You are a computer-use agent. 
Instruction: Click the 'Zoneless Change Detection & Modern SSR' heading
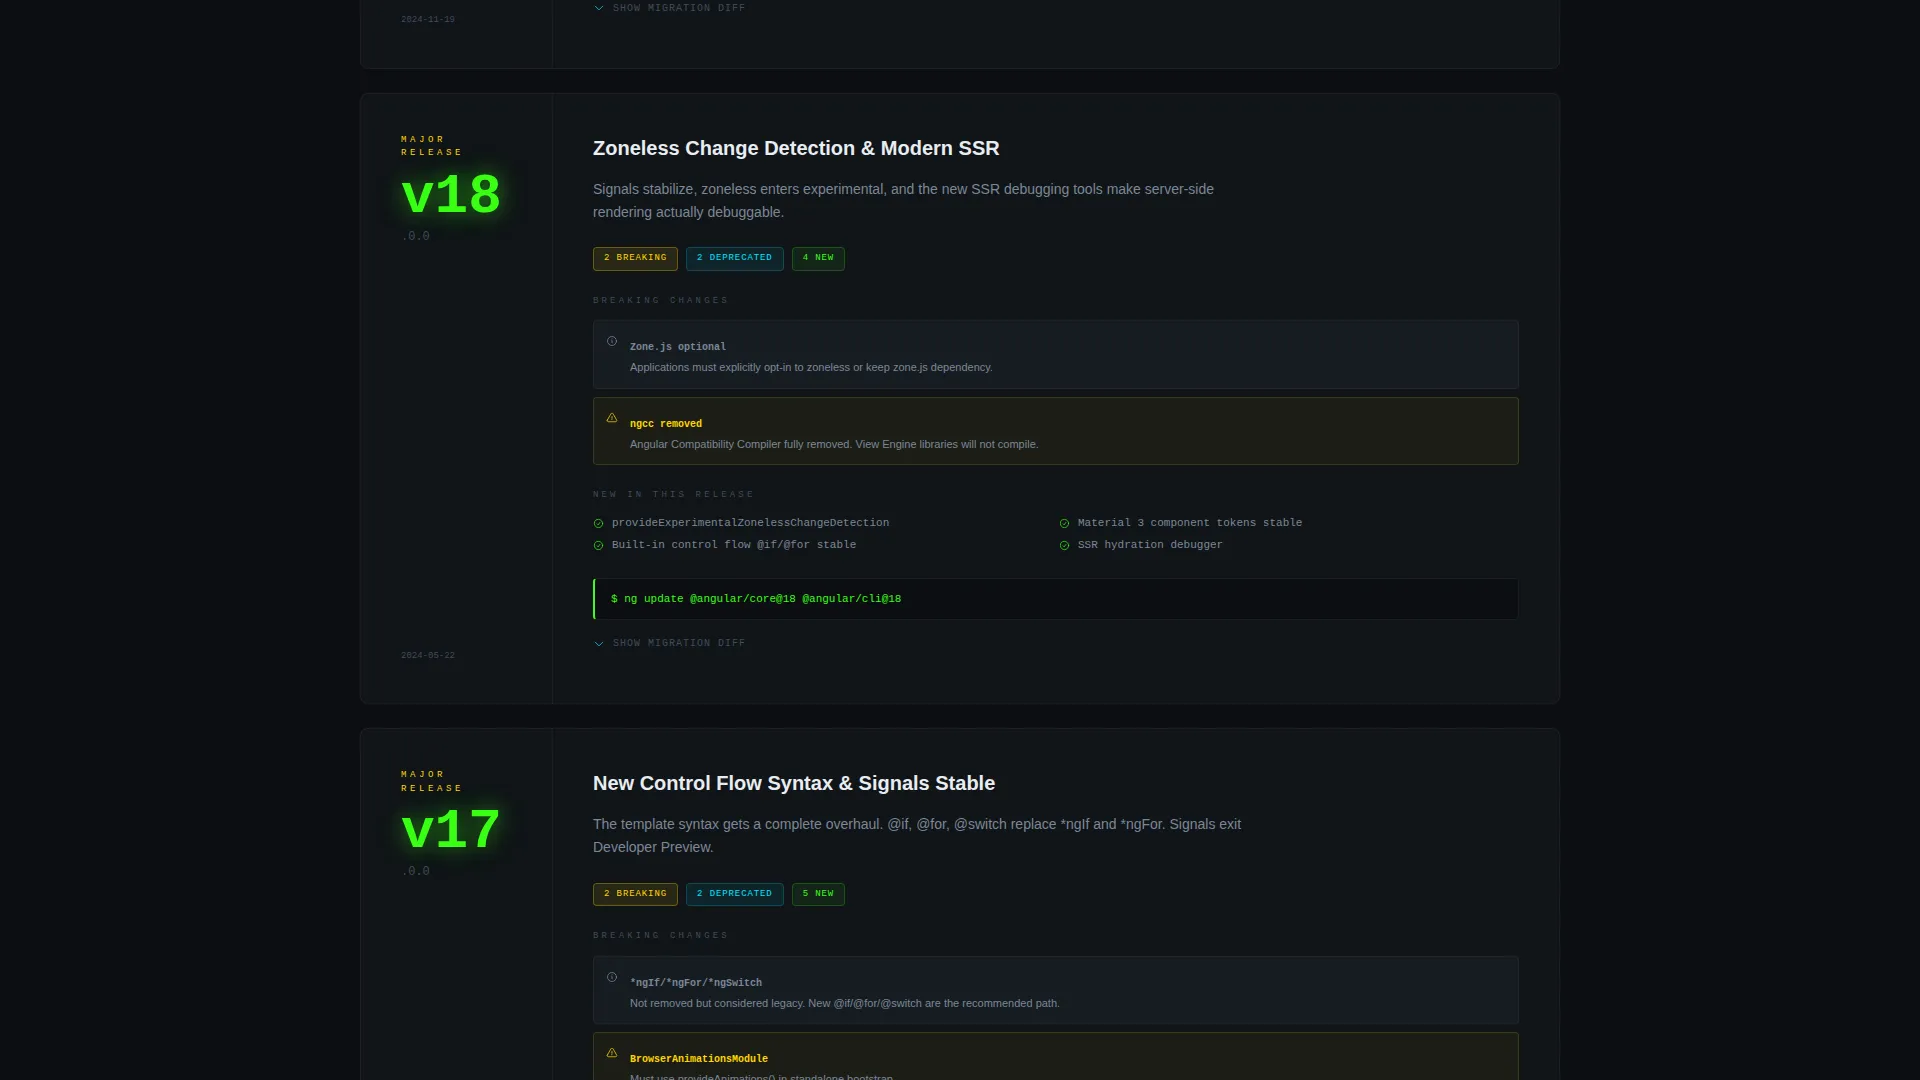[796, 148]
